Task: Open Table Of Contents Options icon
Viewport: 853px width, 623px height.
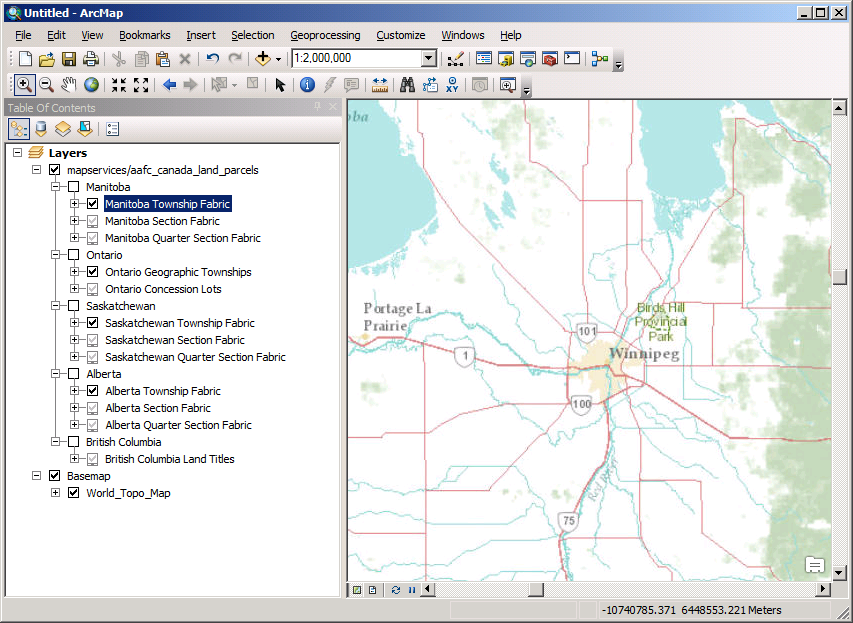Action: pyautogui.click(x=113, y=129)
